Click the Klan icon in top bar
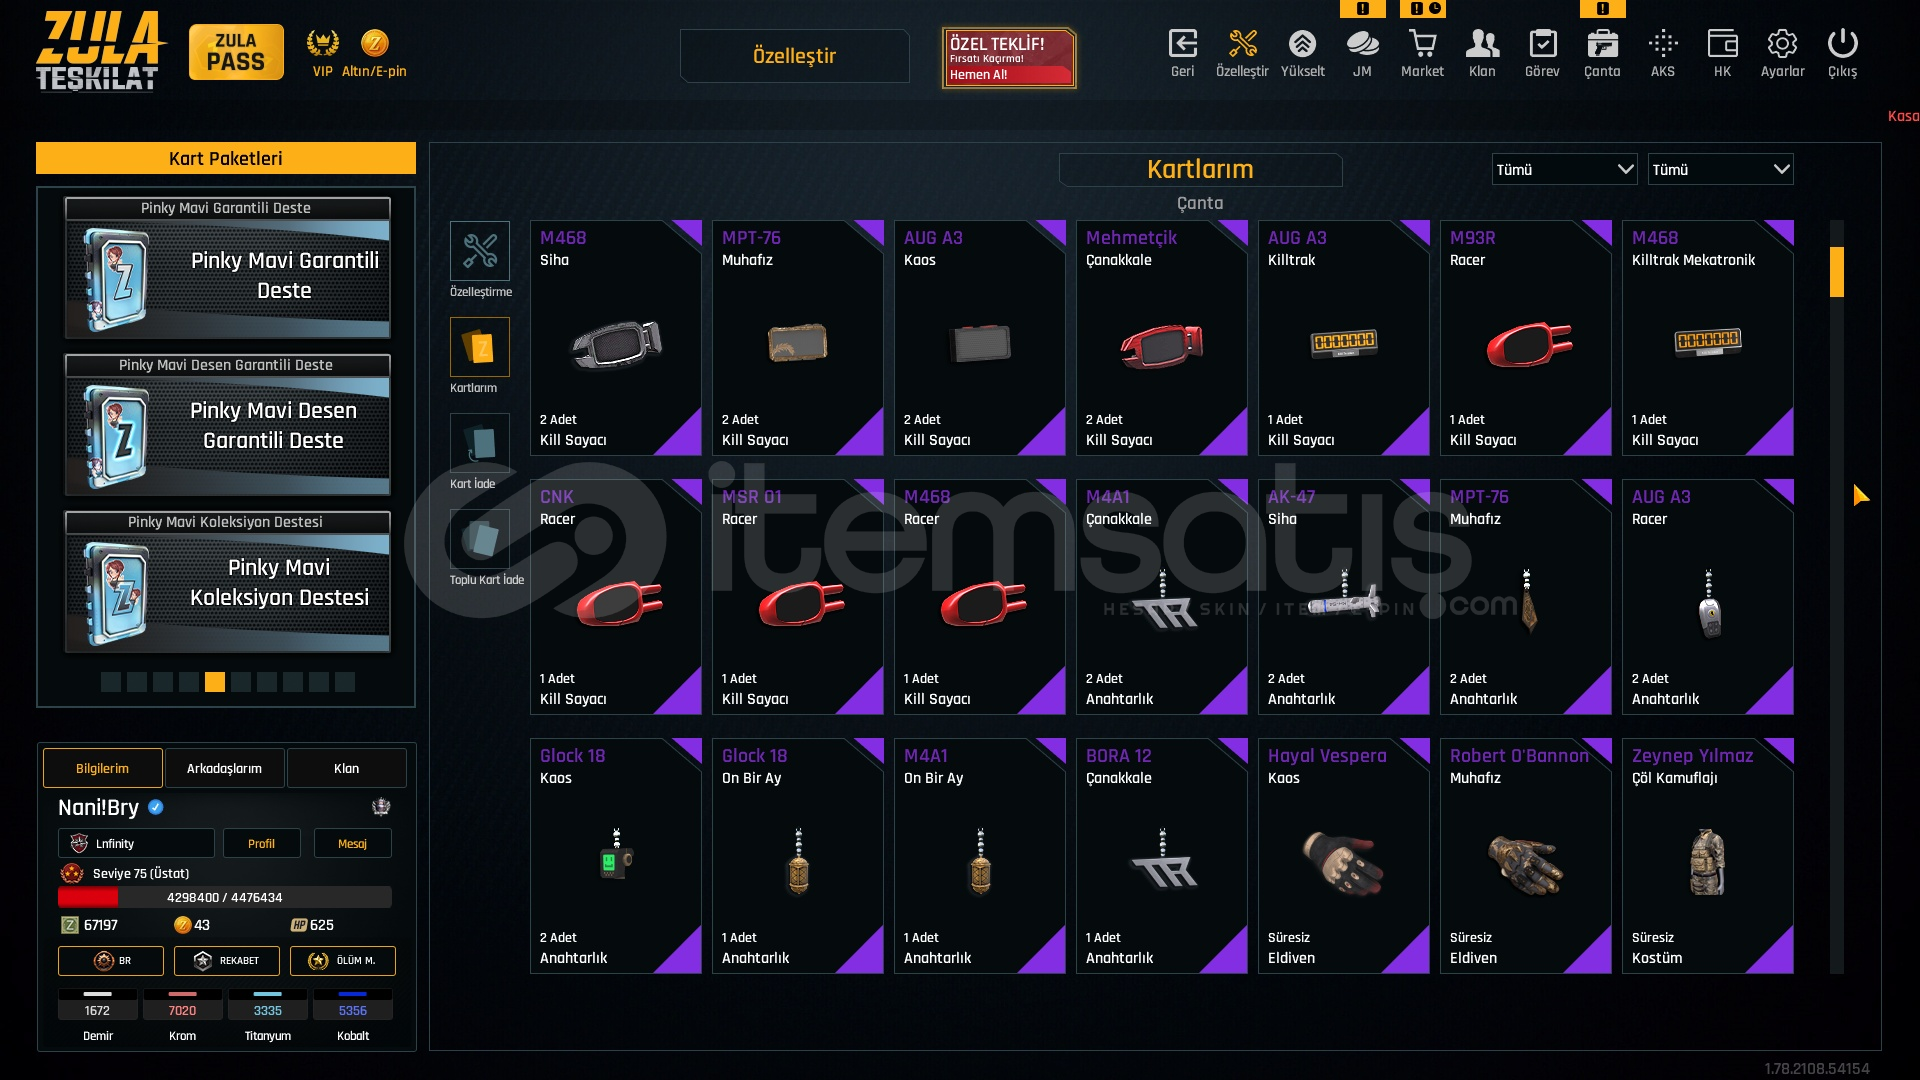The height and width of the screenshot is (1080, 1920). pyautogui.click(x=1482, y=44)
